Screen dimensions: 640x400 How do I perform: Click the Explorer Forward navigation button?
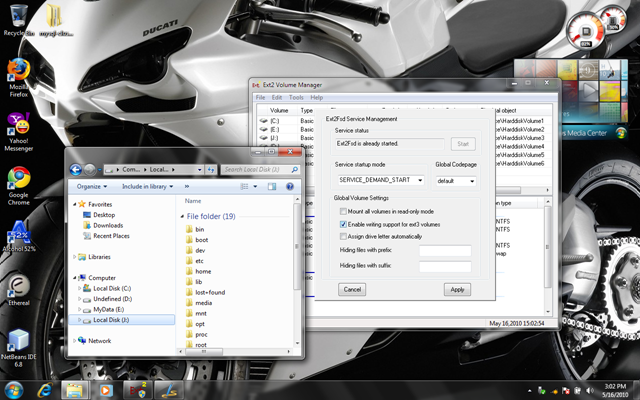[90, 169]
